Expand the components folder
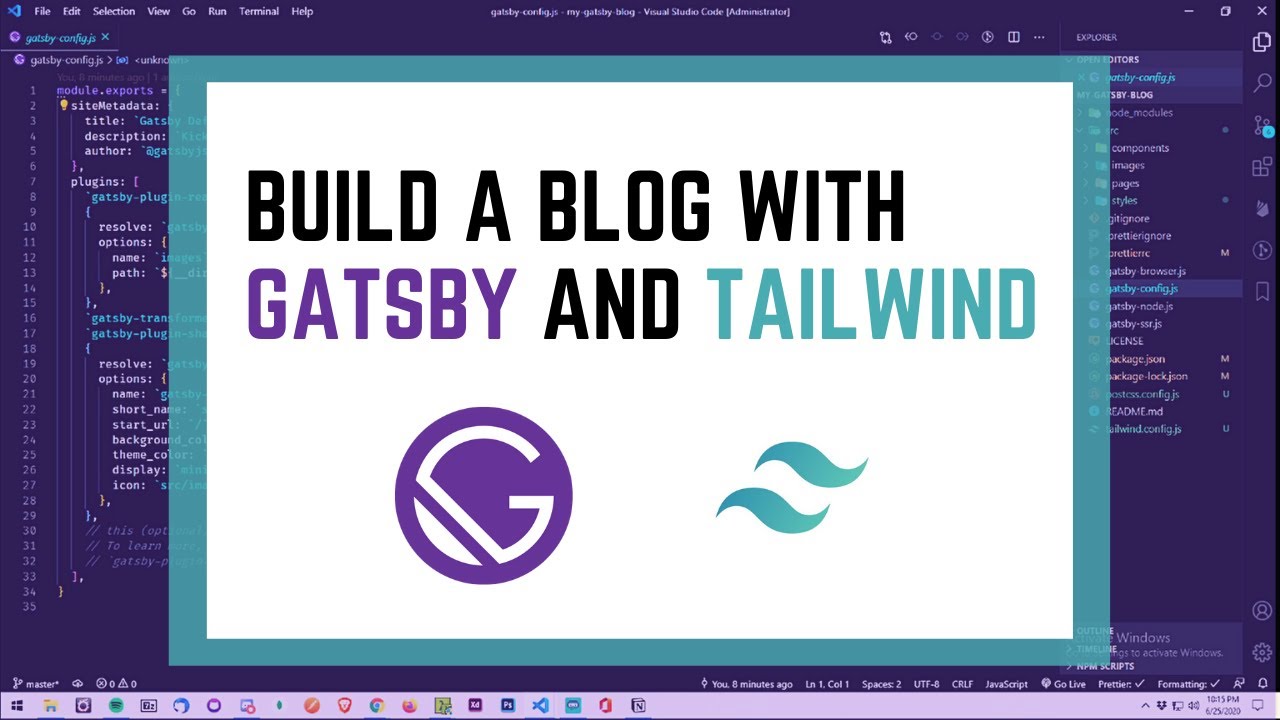 click(1139, 148)
